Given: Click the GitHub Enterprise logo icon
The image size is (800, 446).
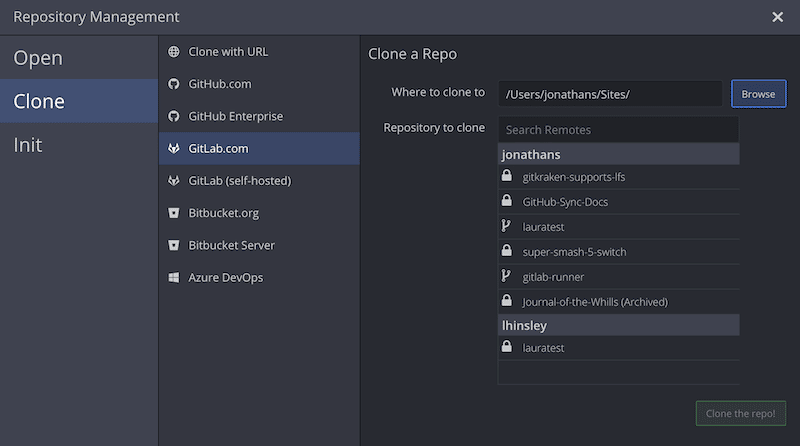Looking at the screenshot, I should [x=174, y=116].
